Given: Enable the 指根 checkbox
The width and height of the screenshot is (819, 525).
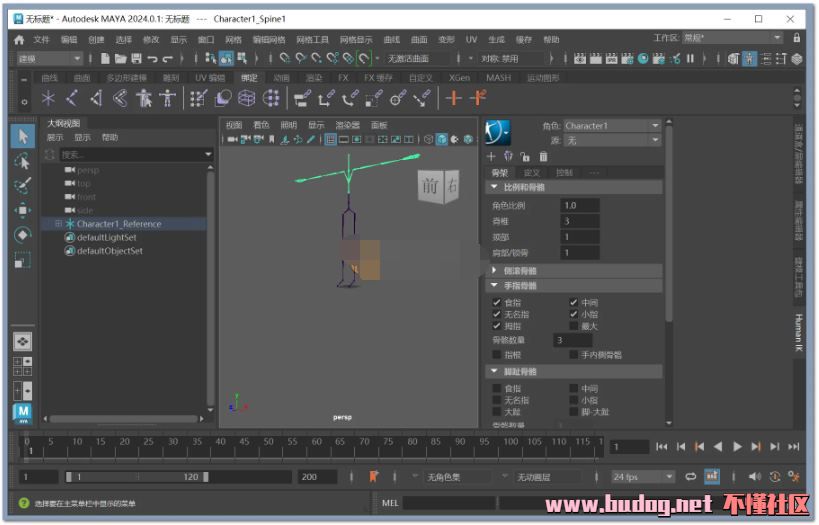Looking at the screenshot, I should click(497, 354).
